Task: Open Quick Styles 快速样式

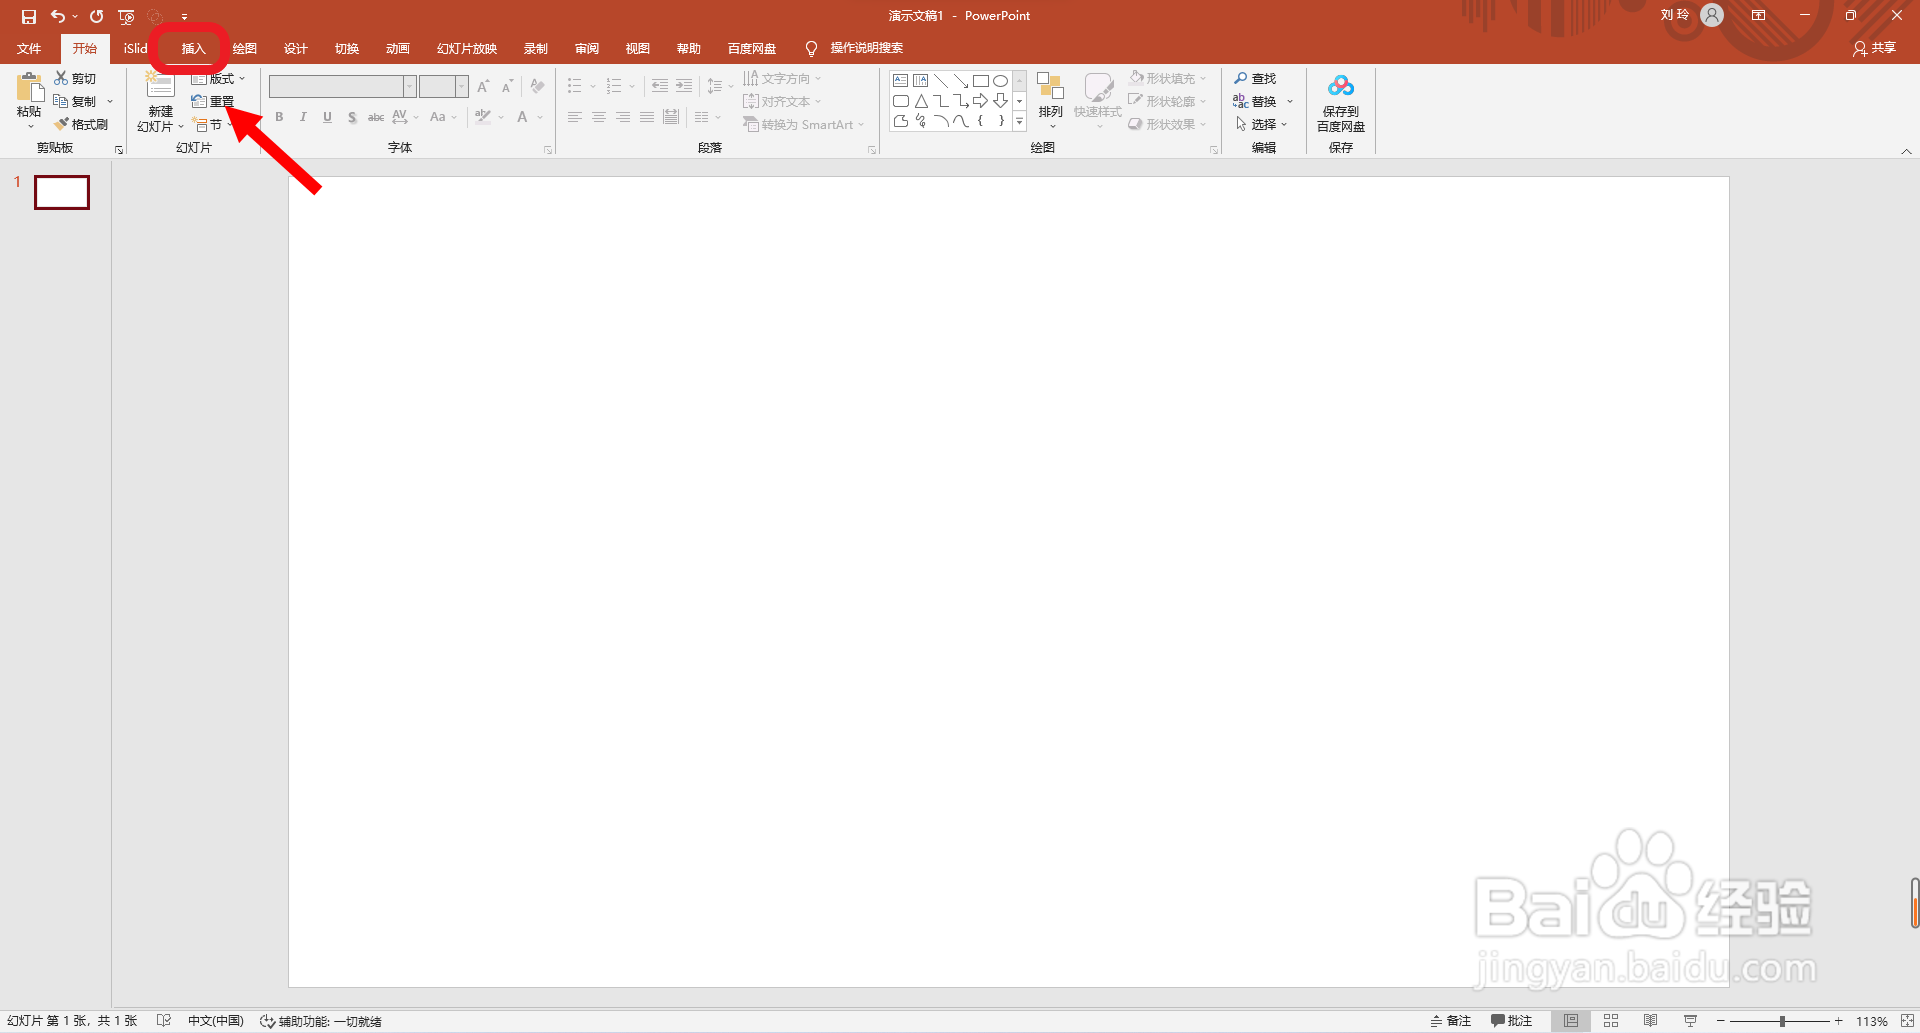Action: click(1098, 100)
